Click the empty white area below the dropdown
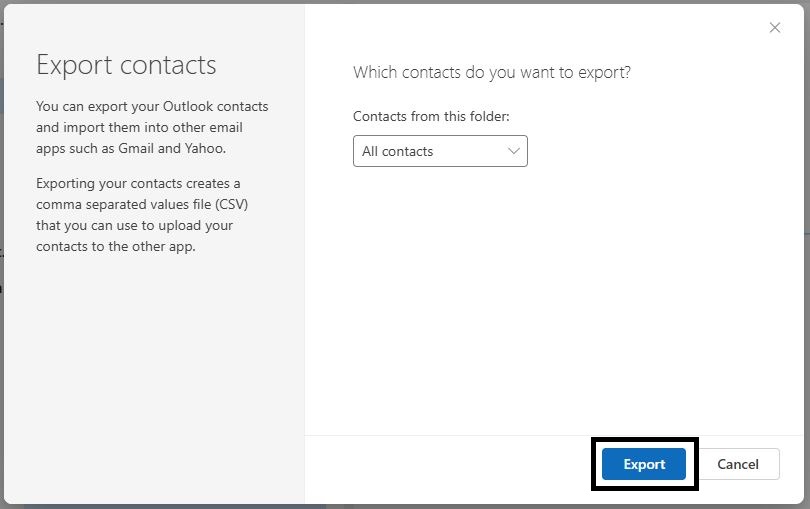Screen dimensions: 810x509 553,300
